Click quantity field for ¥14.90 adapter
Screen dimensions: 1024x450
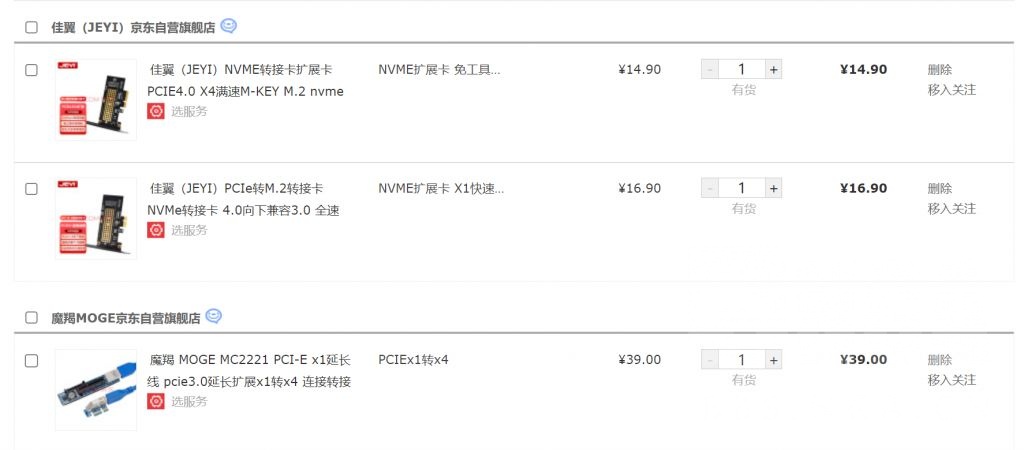coord(741,70)
